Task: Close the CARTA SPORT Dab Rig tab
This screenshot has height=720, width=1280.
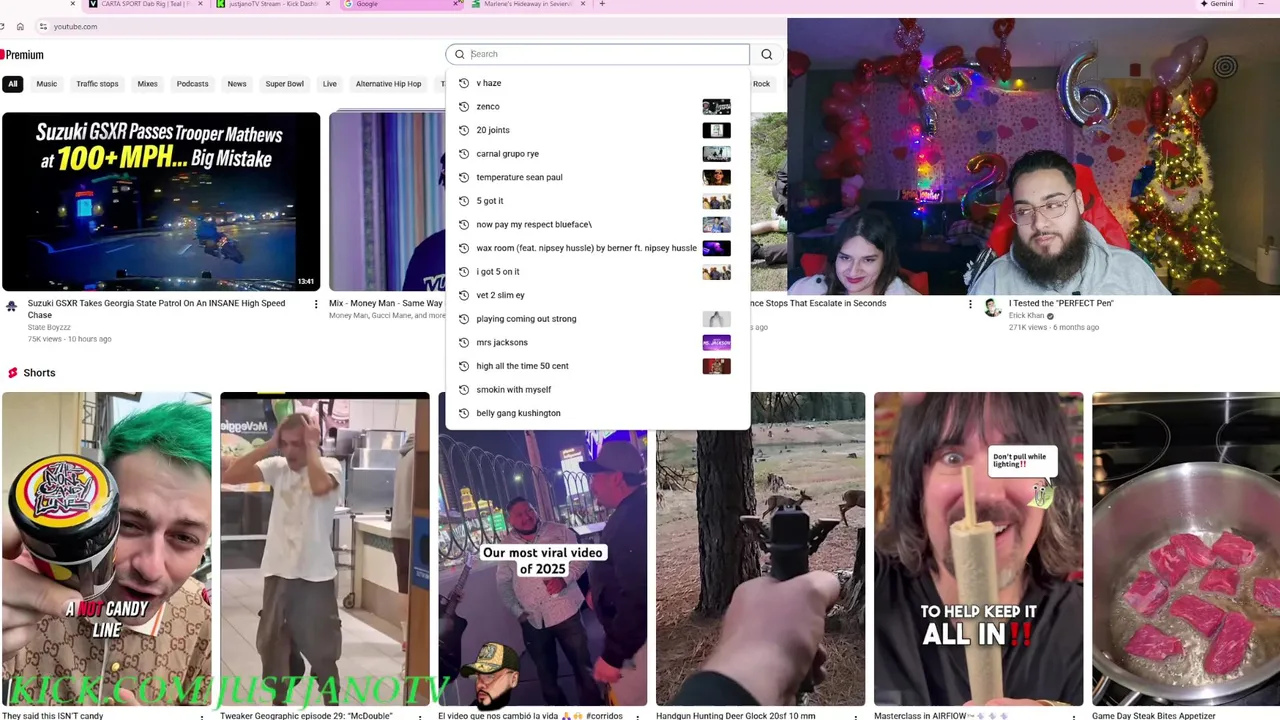Action: click(199, 4)
